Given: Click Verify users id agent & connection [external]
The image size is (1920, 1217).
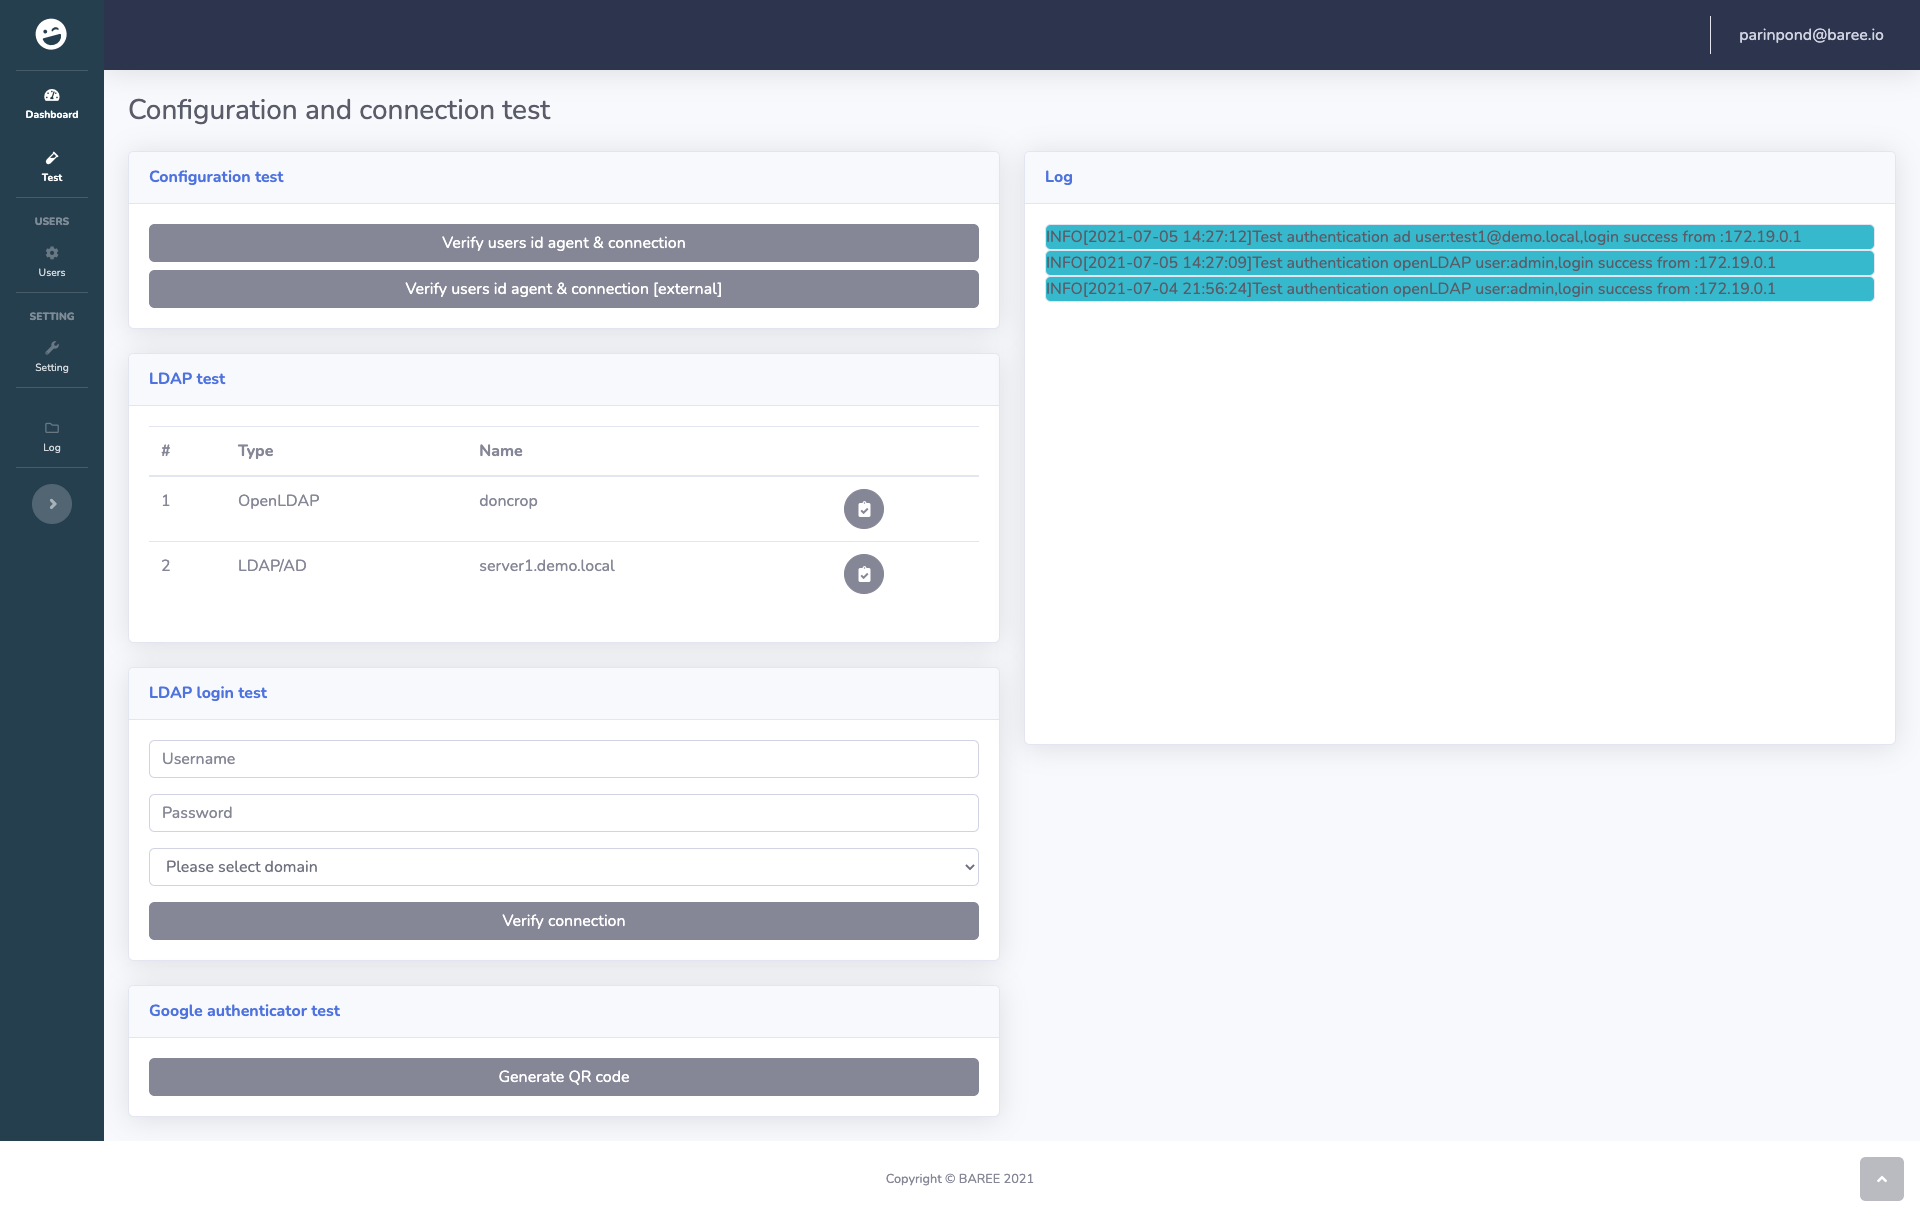Looking at the screenshot, I should tap(563, 288).
